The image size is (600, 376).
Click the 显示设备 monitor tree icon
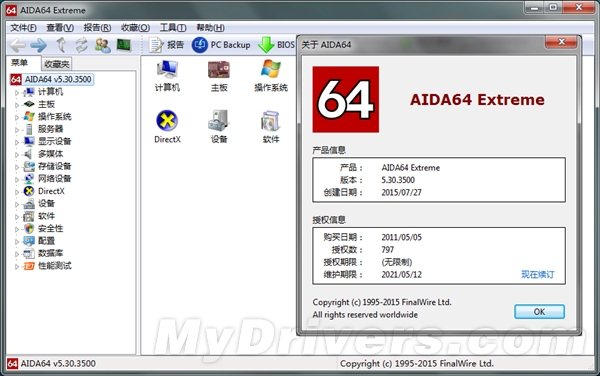[x=29, y=142]
